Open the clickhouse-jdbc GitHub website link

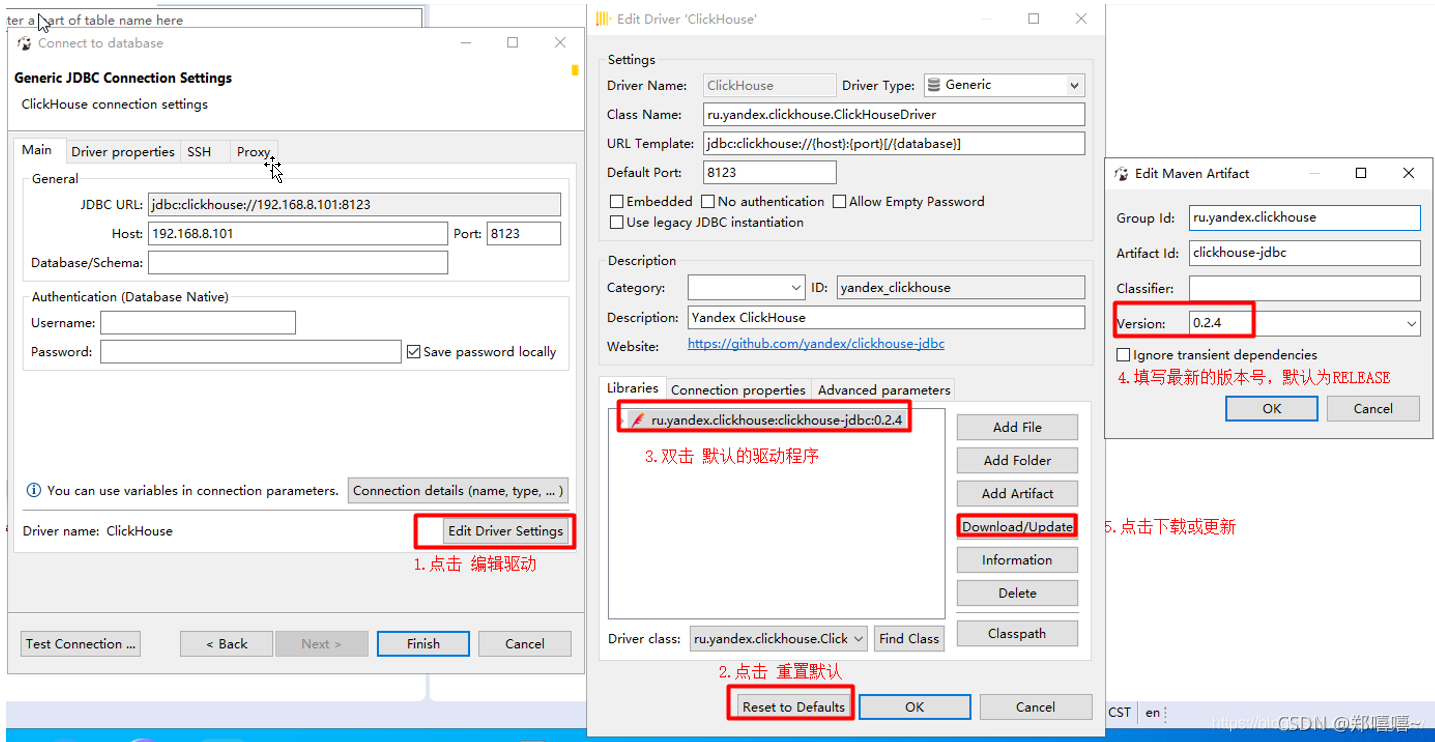click(x=816, y=344)
